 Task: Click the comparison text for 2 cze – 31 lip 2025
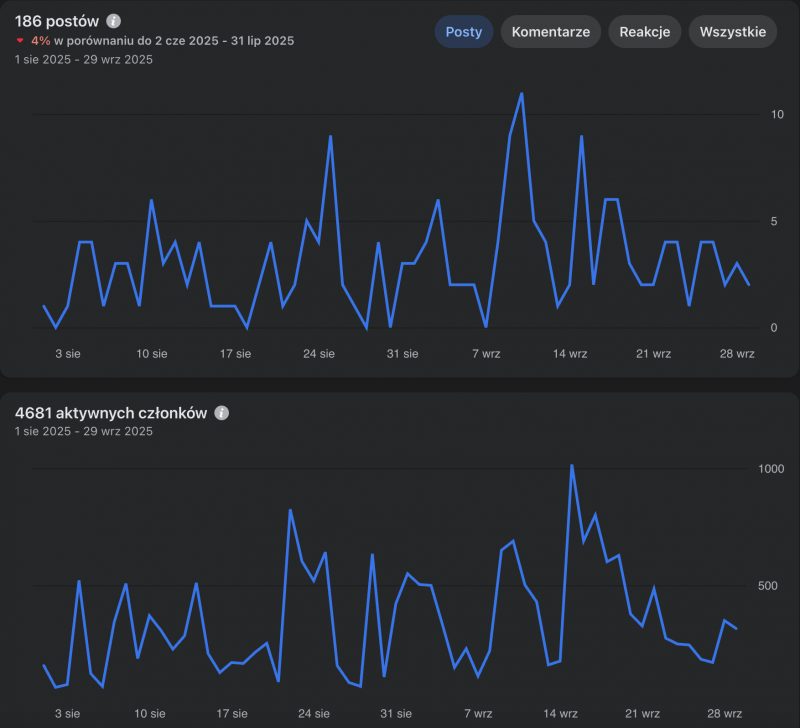tap(174, 41)
